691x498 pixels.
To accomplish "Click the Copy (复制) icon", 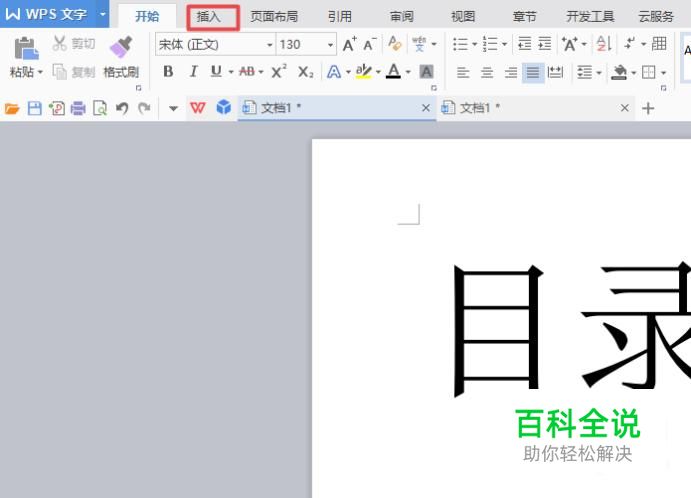I will [59, 71].
